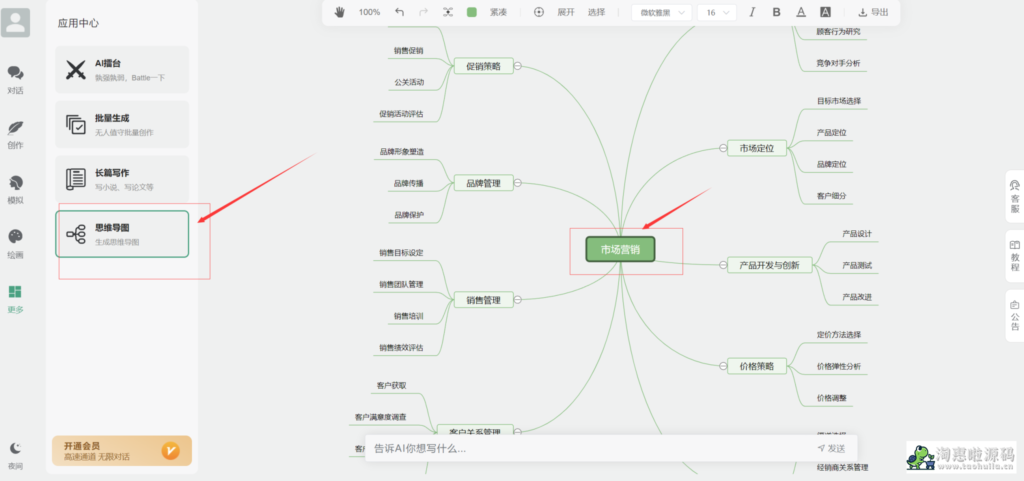Select the 促销策略 node
The height and width of the screenshot is (481, 1024).
483,66
